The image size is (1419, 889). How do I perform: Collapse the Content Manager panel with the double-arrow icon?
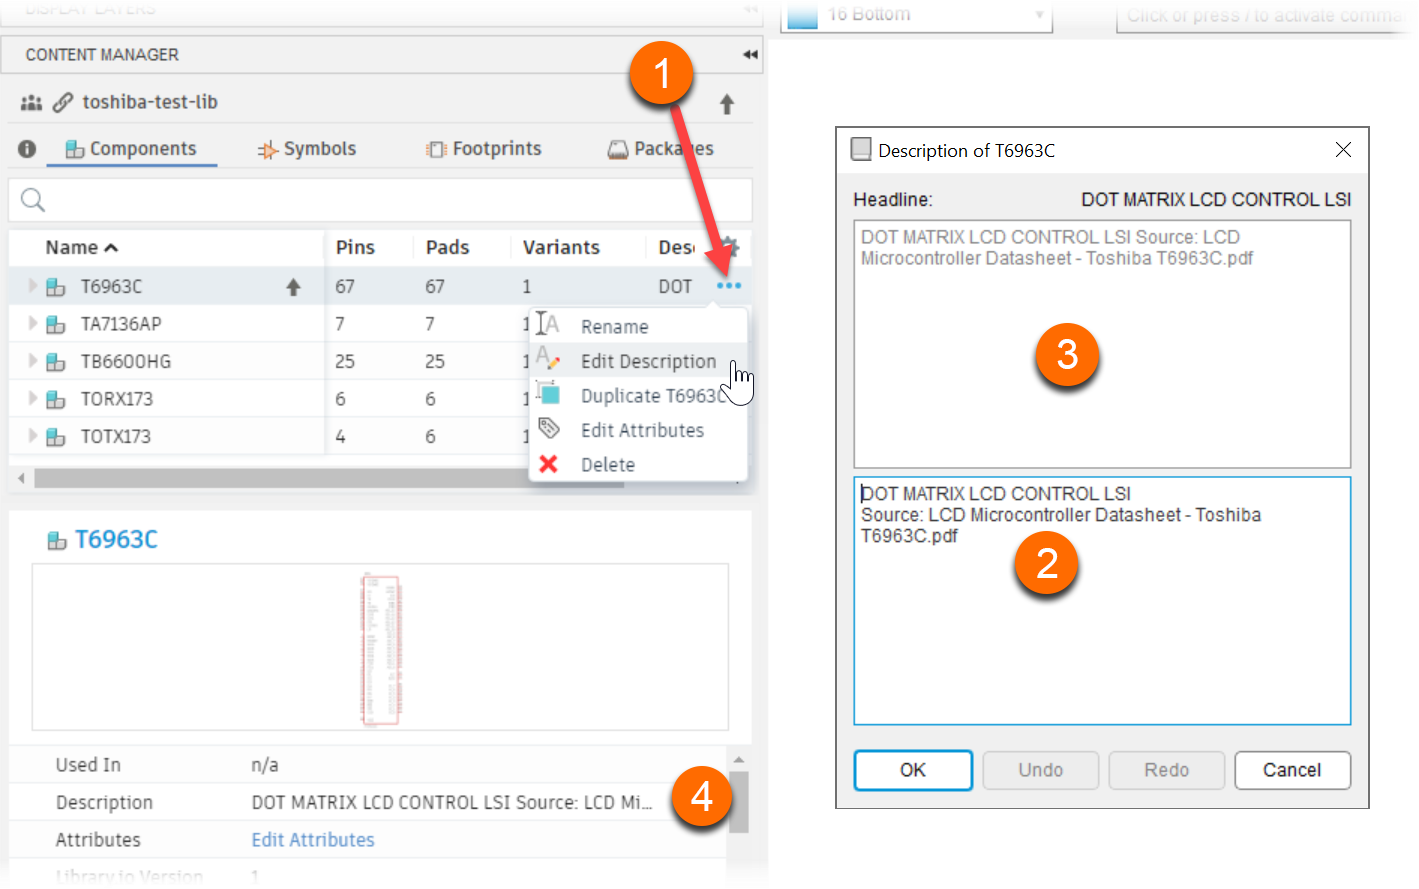click(750, 55)
